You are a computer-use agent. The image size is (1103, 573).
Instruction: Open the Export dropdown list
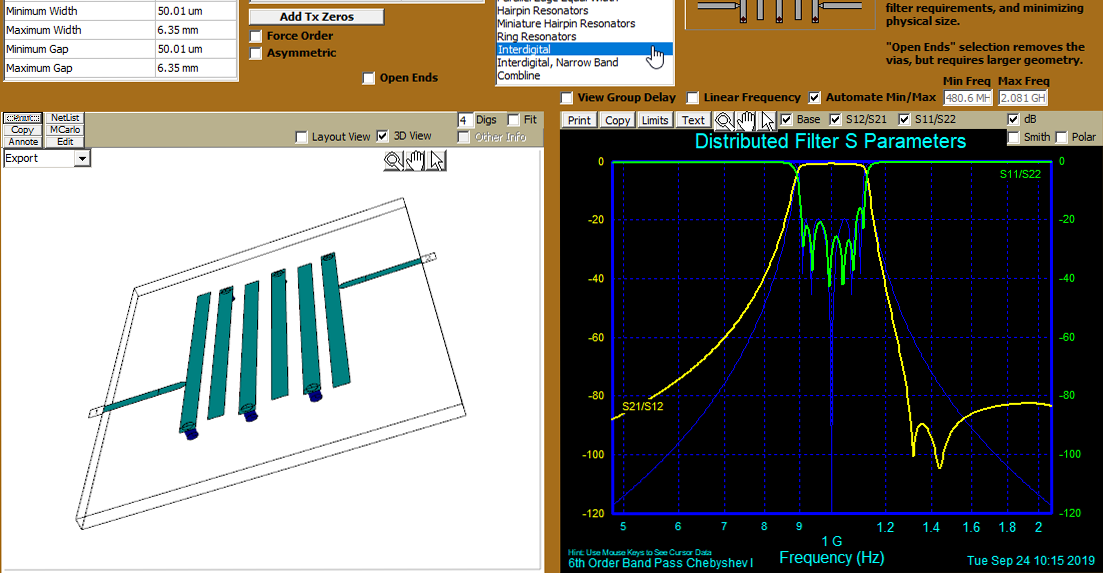(82, 158)
